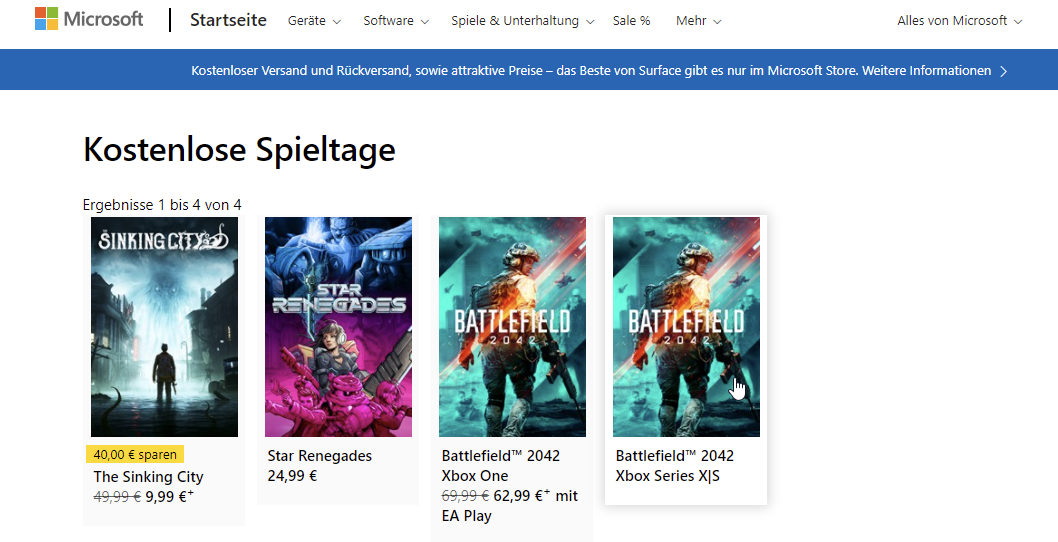Viewport: 1058px width, 542px height.
Task: Open Battlefield 2042 Xbox One cover image
Action: point(512,327)
